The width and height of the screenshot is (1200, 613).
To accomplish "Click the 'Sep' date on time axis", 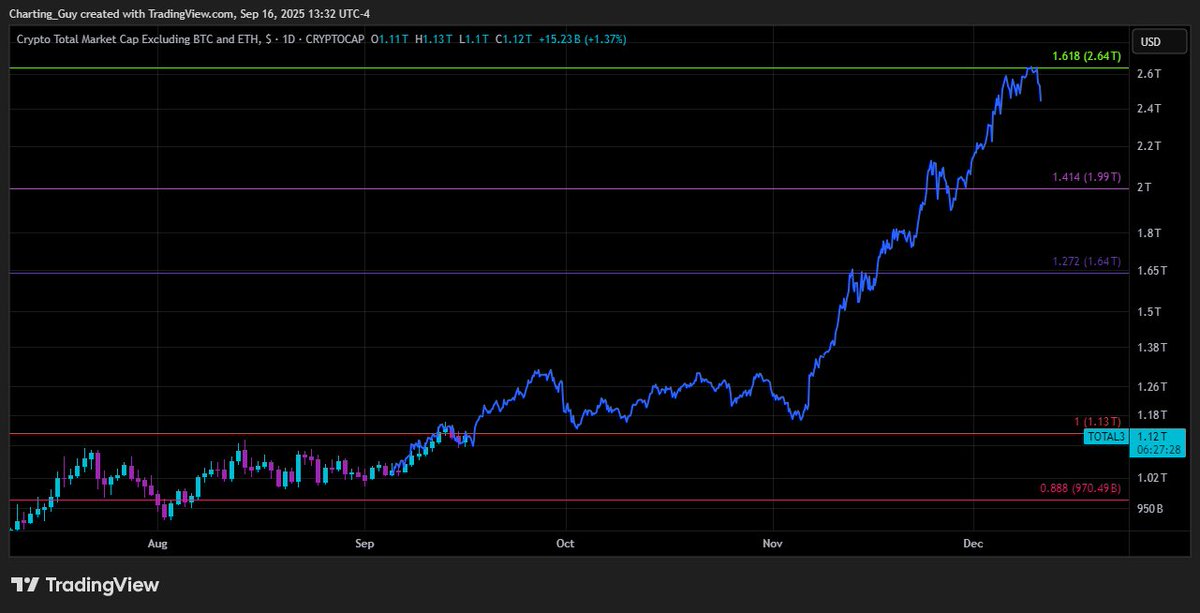I will click(364, 544).
